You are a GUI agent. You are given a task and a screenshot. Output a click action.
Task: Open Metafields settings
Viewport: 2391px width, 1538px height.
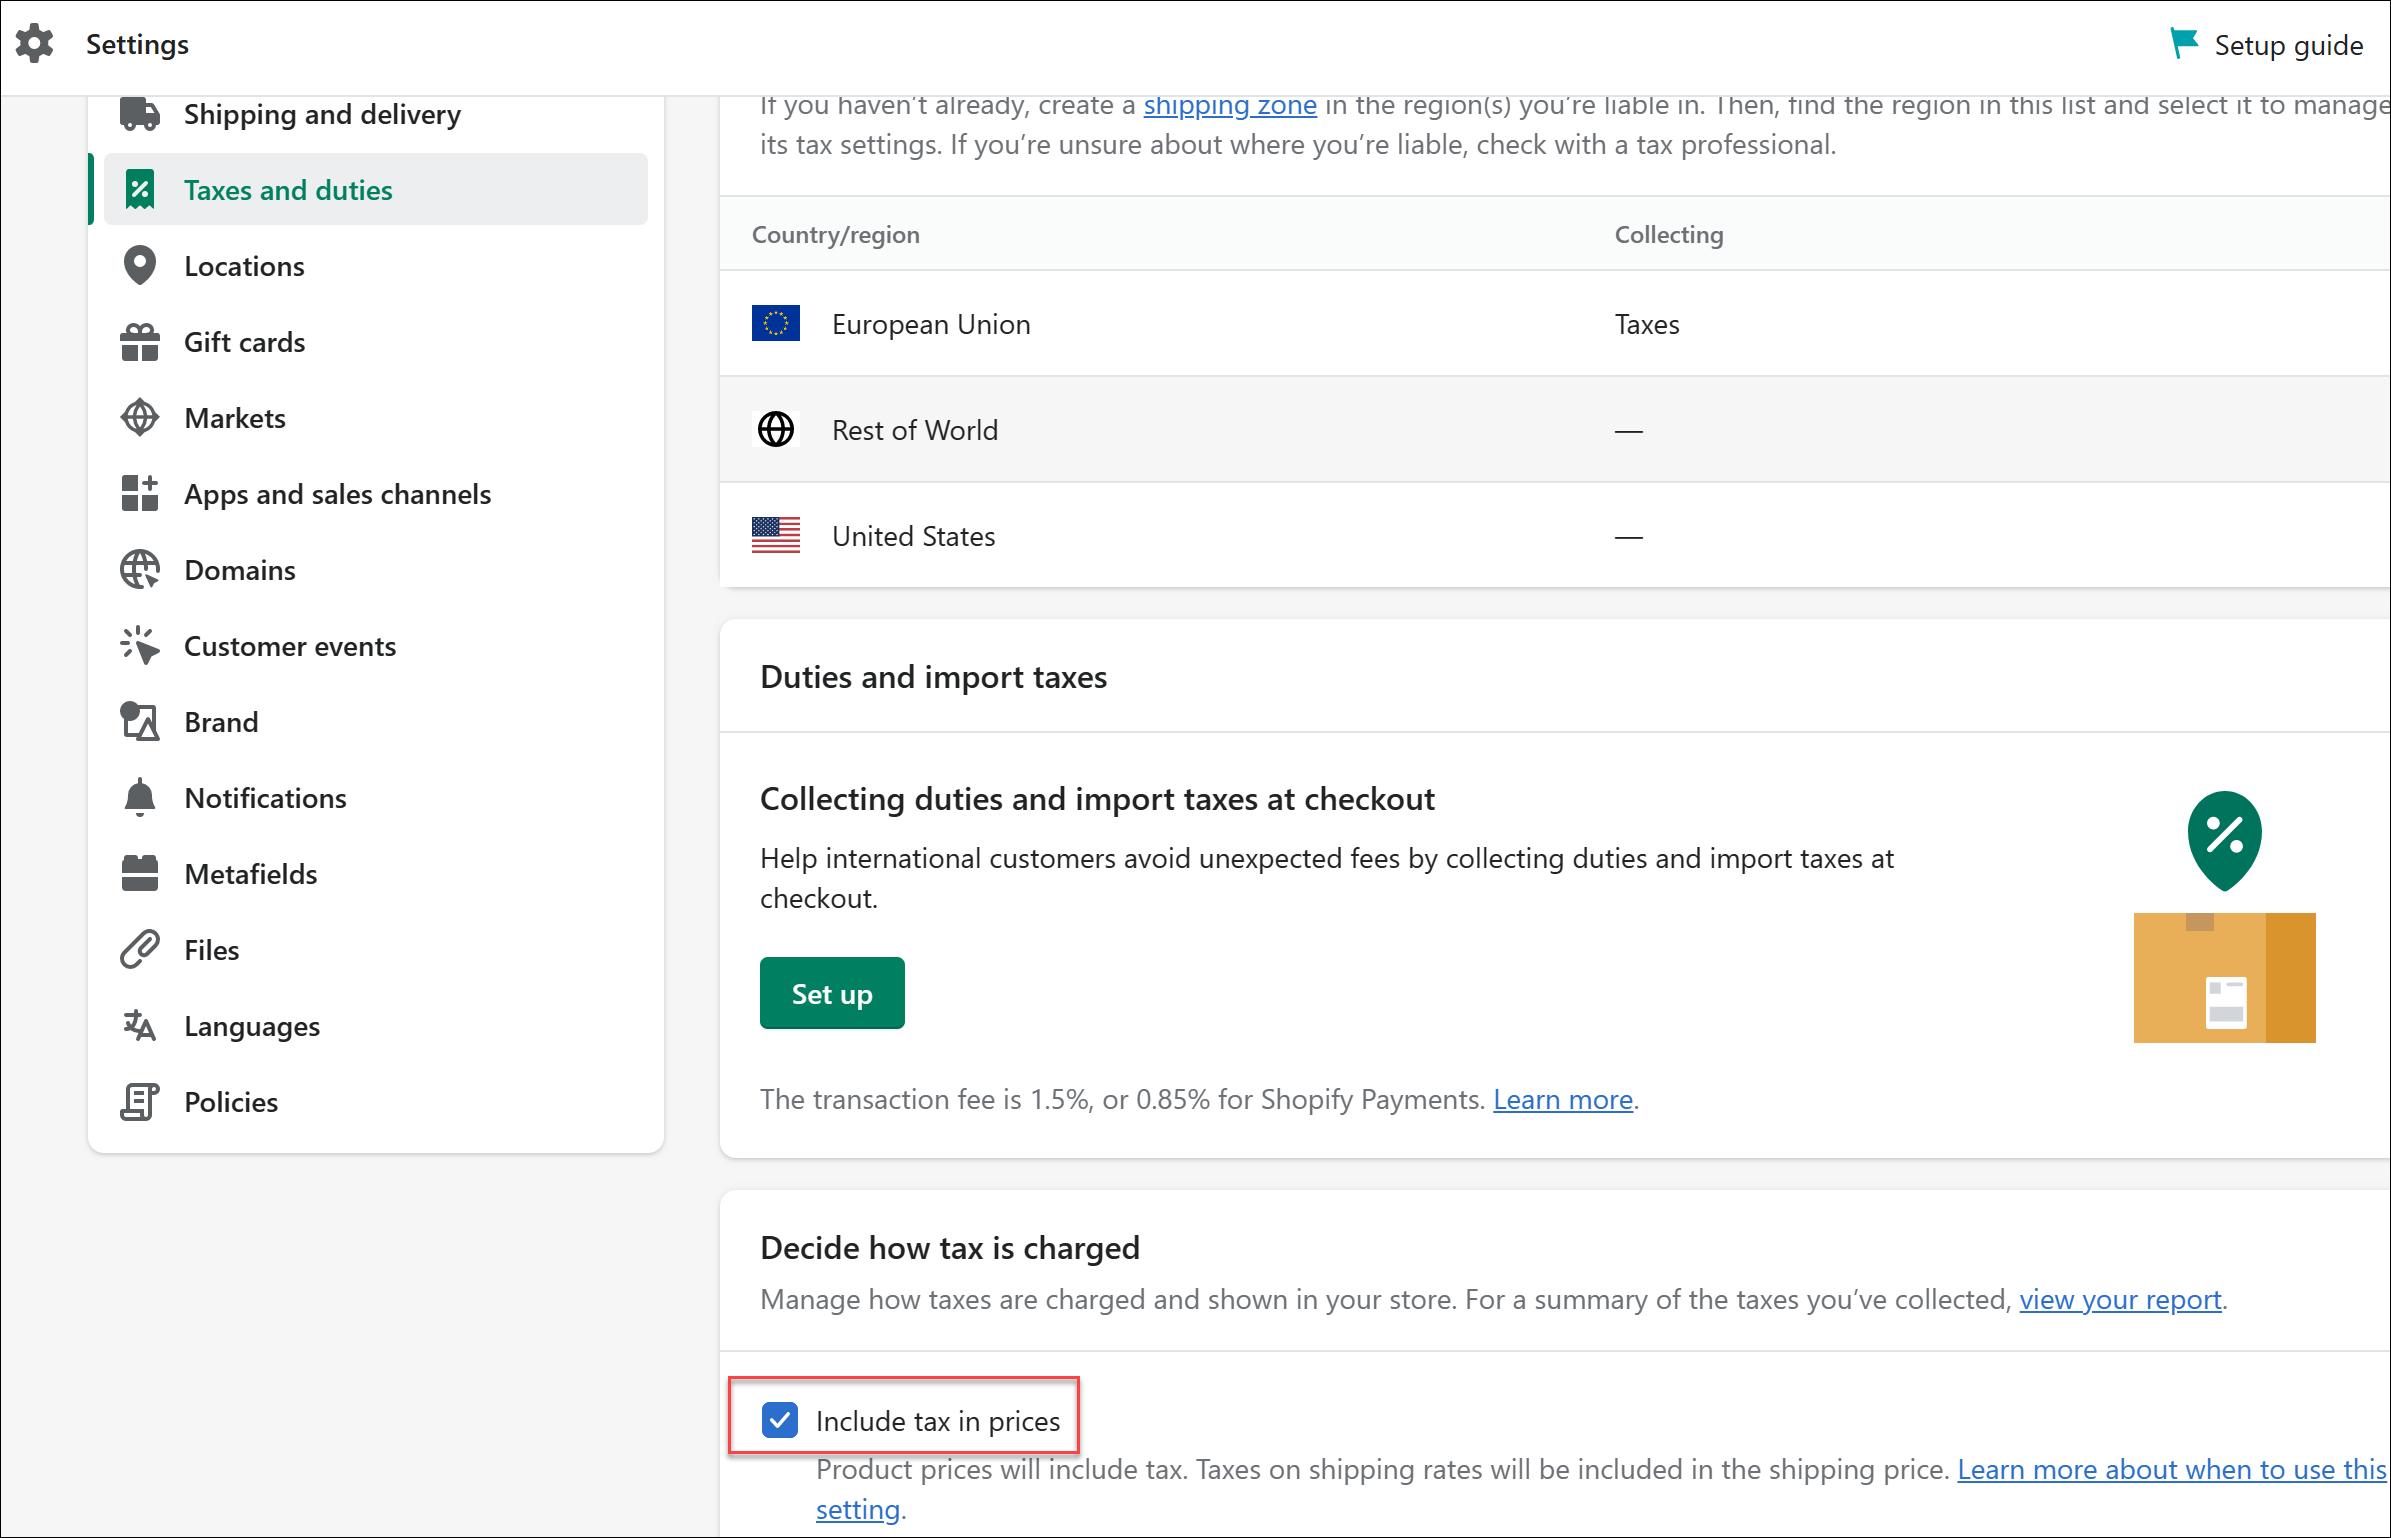[376, 874]
